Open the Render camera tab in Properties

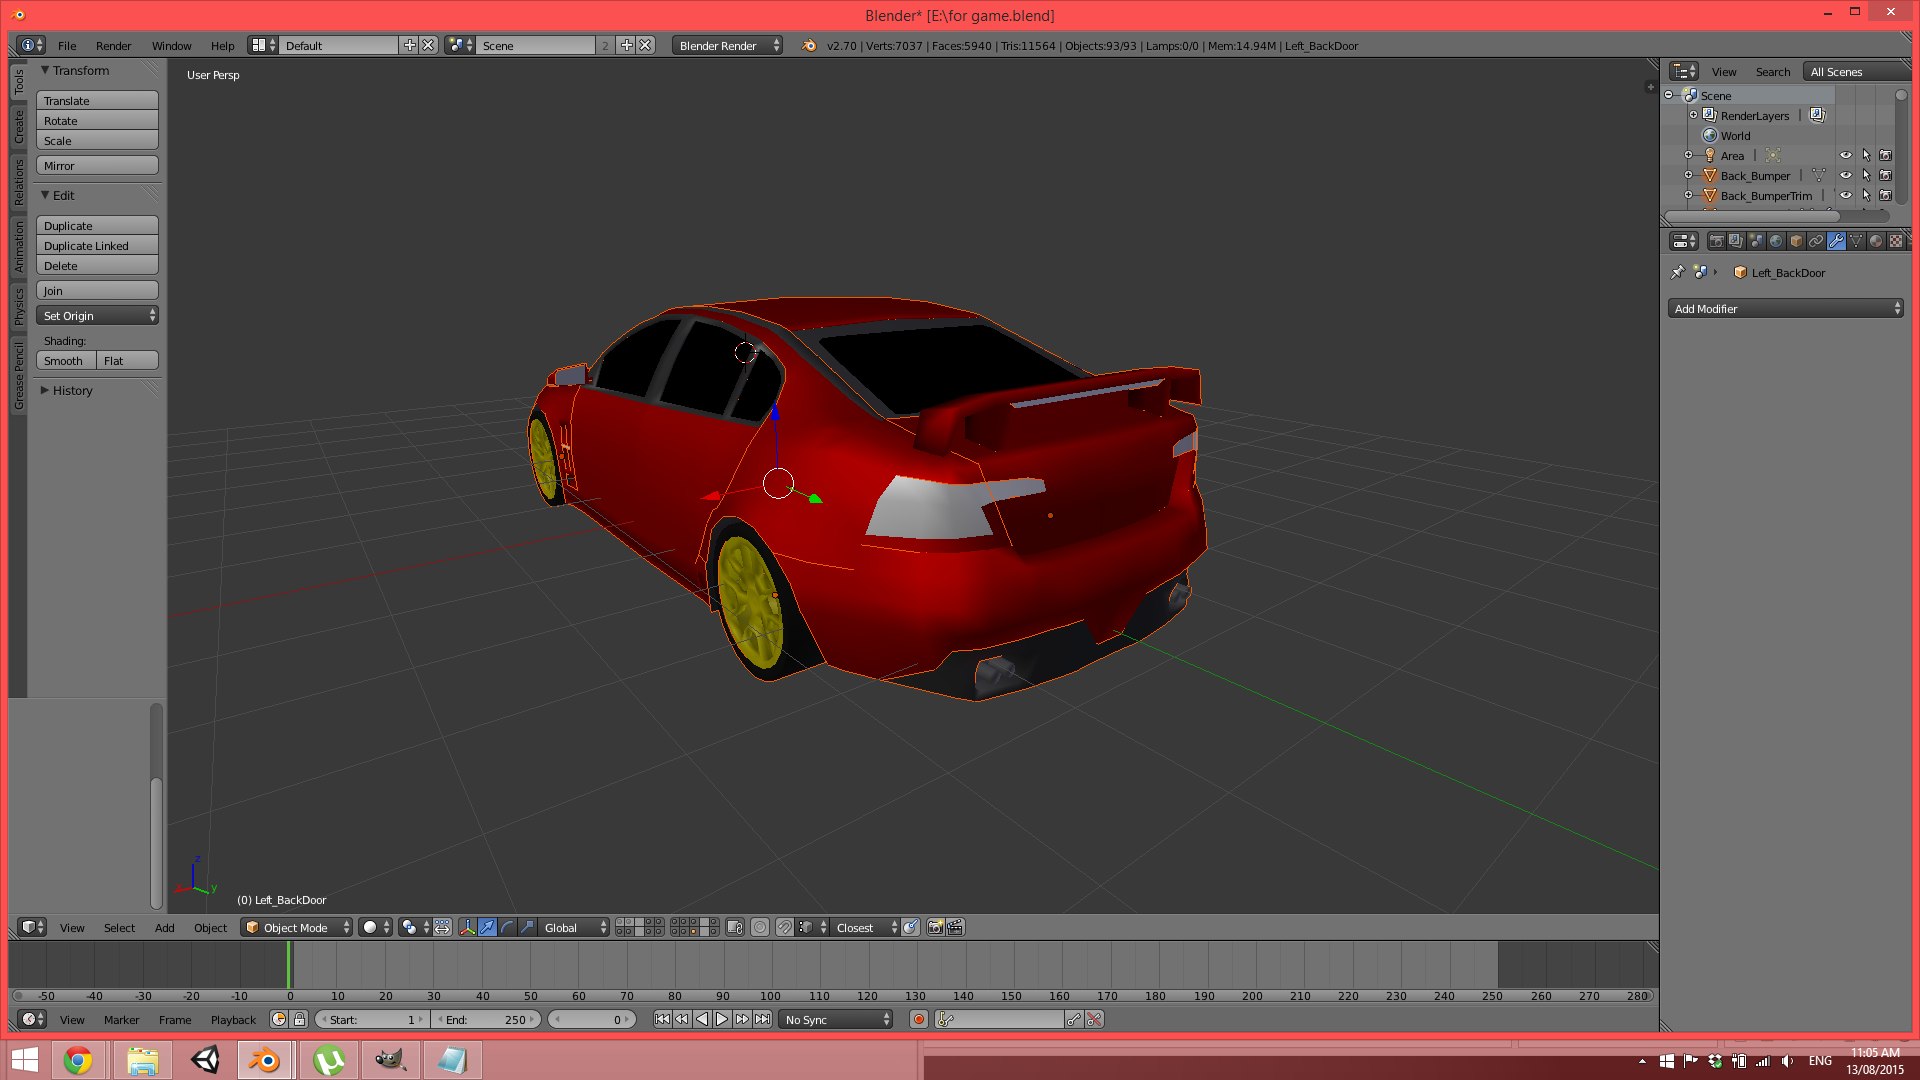pos(1716,241)
